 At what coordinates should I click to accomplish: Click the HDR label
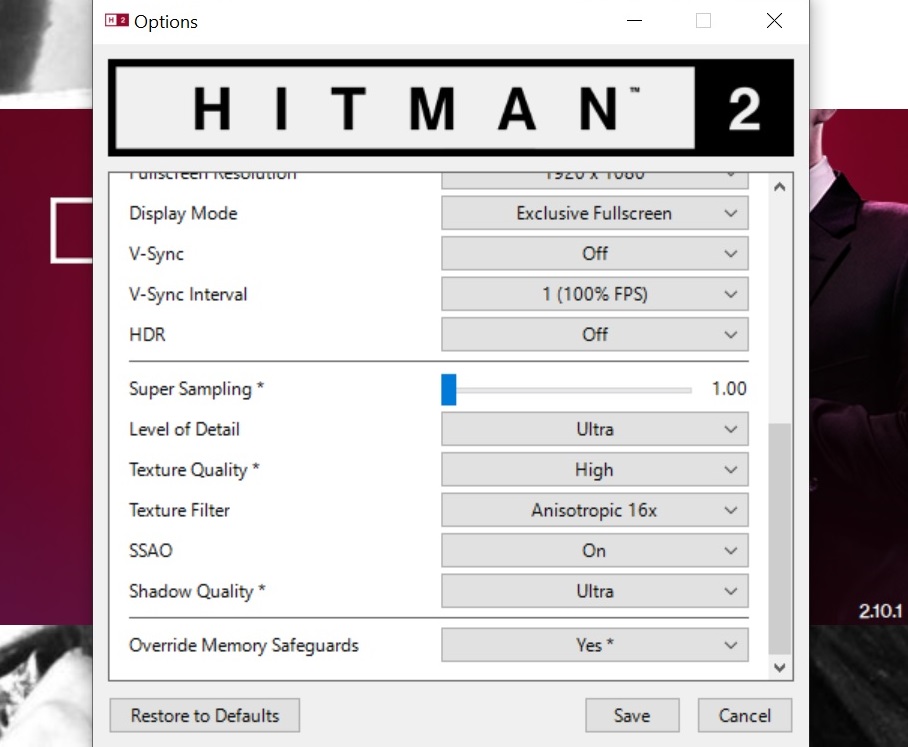coord(147,335)
